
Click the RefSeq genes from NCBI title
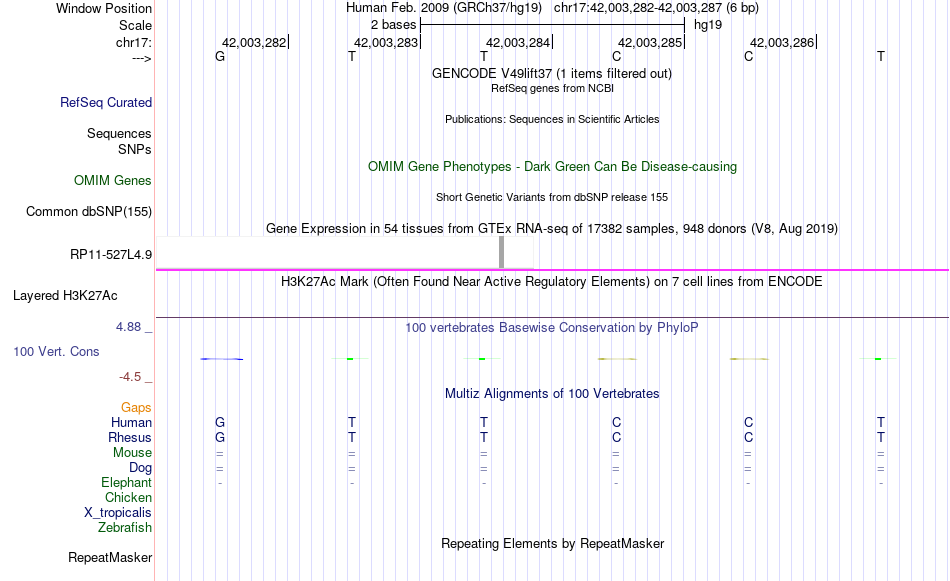point(552,88)
